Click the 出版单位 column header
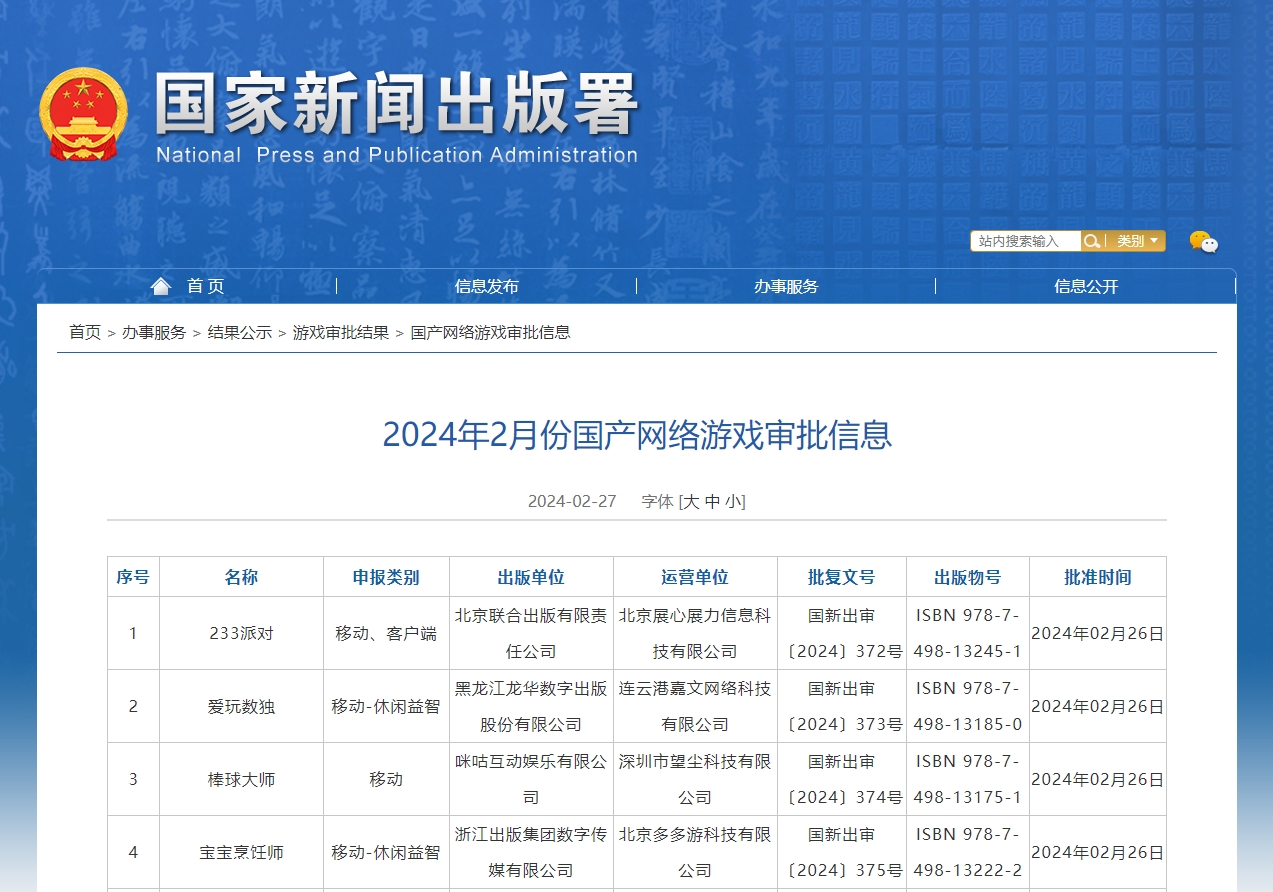 click(x=531, y=577)
